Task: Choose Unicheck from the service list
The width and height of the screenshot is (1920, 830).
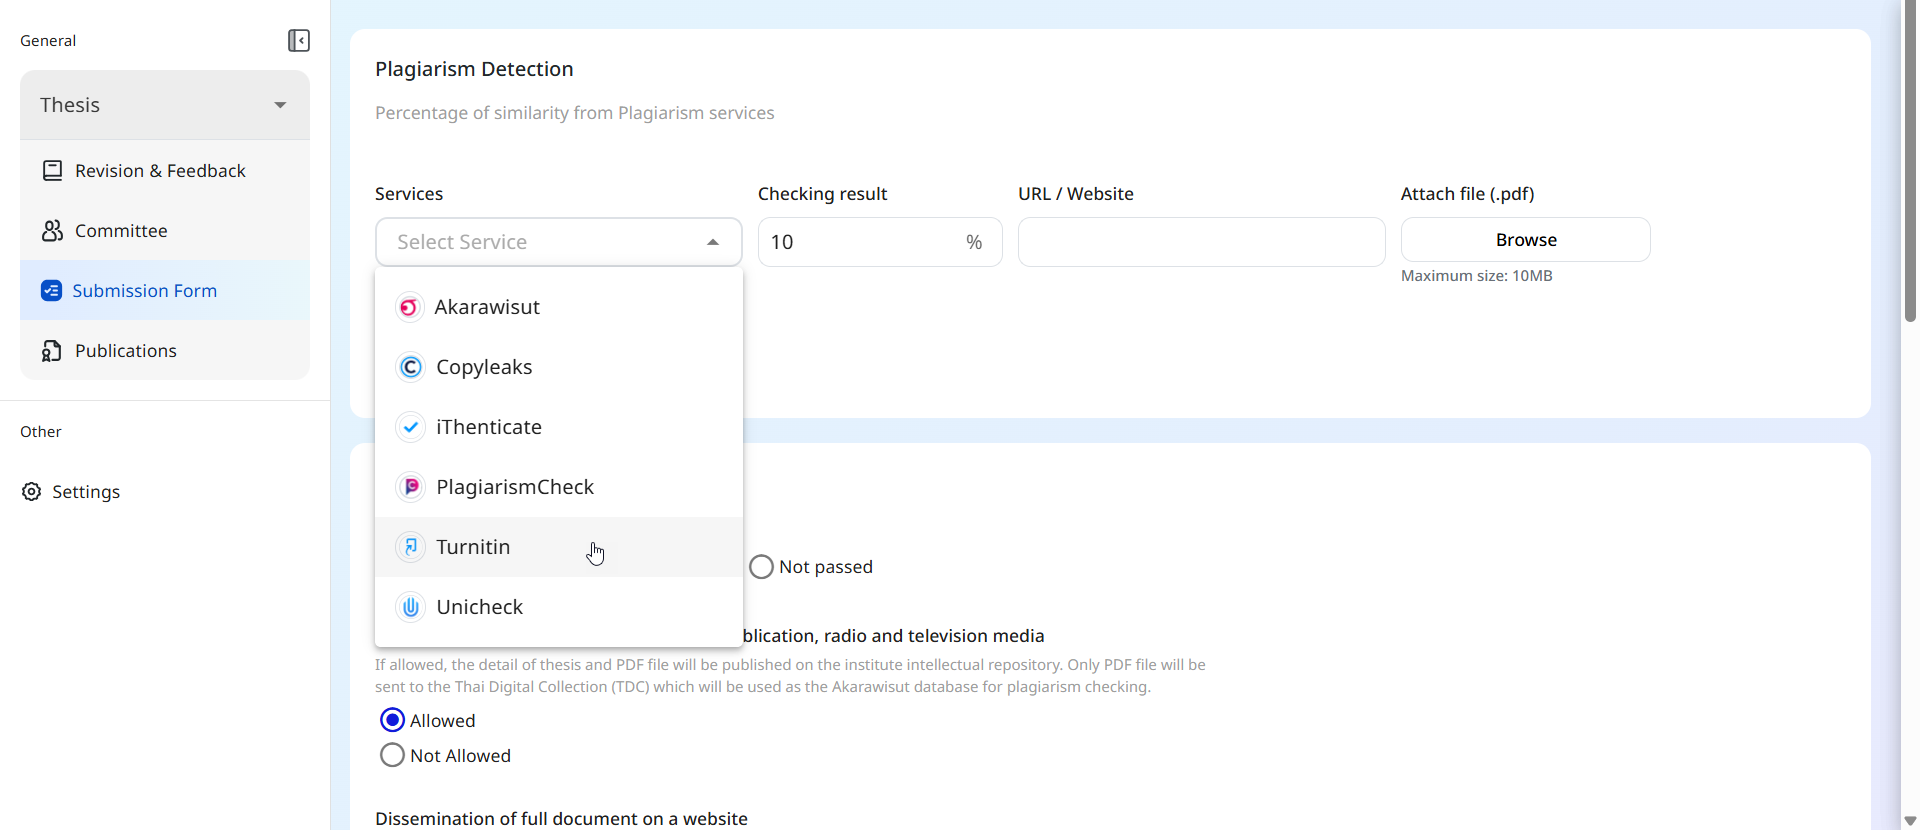Action: pyautogui.click(x=559, y=607)
